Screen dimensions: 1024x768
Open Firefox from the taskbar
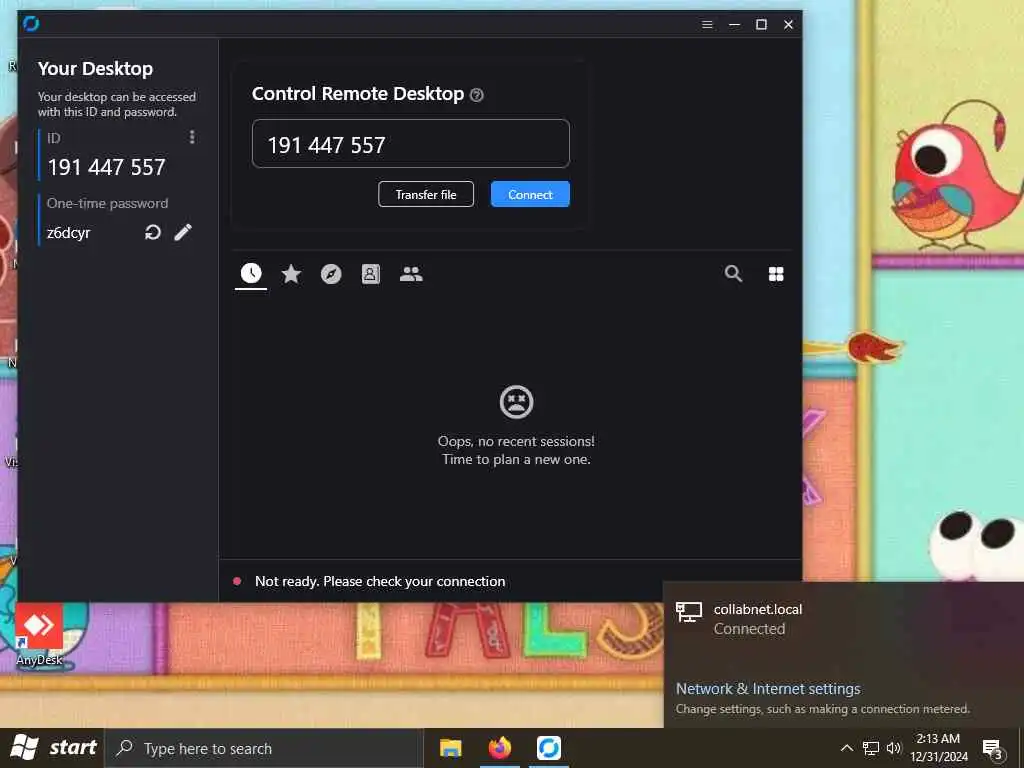point(500,748)
